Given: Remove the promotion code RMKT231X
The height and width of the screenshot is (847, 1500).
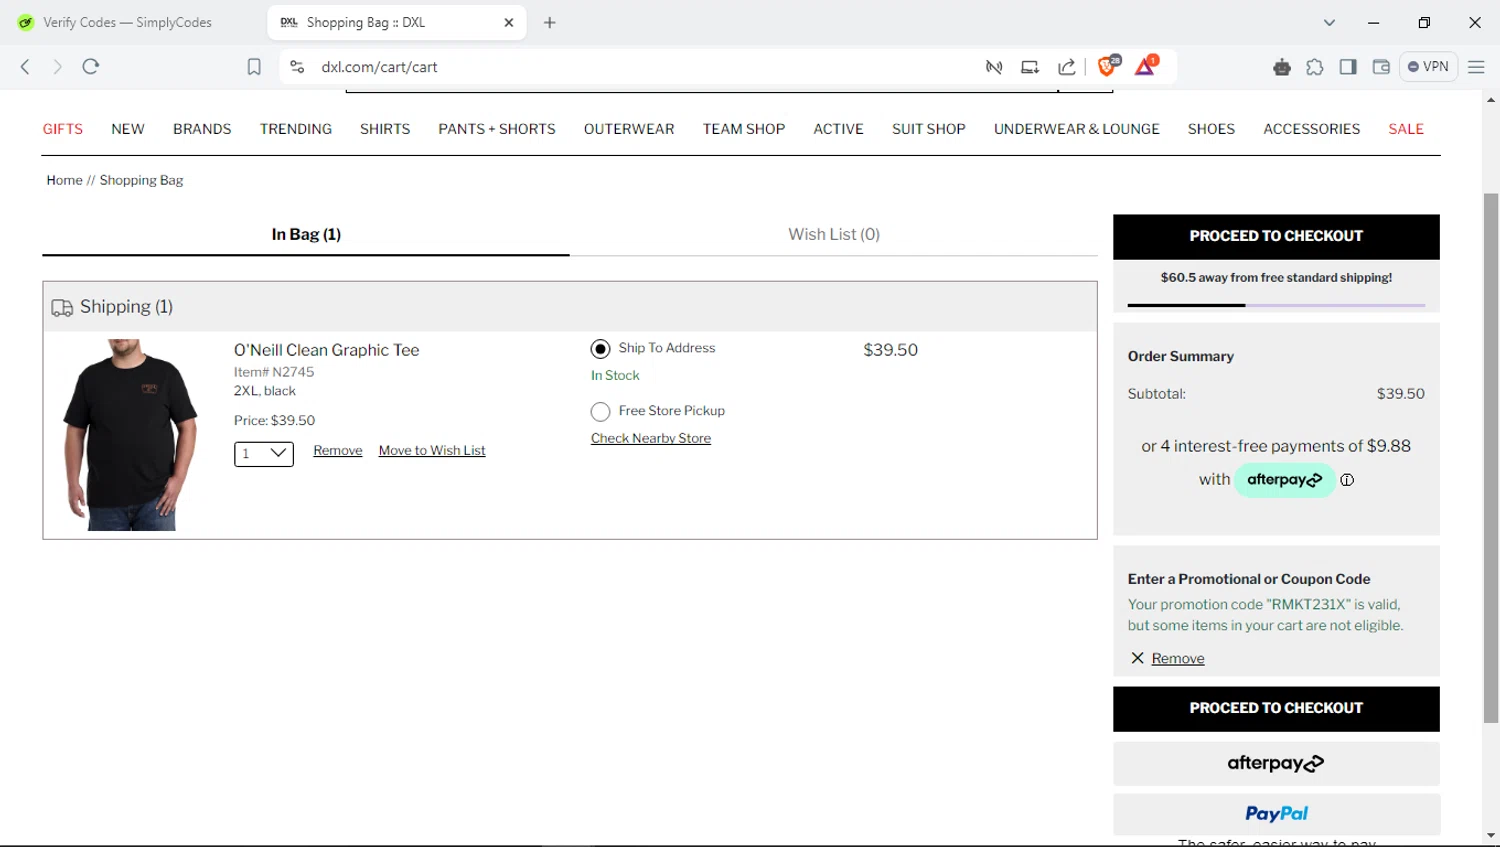Looking at the screenshot, I should 1178,658.
